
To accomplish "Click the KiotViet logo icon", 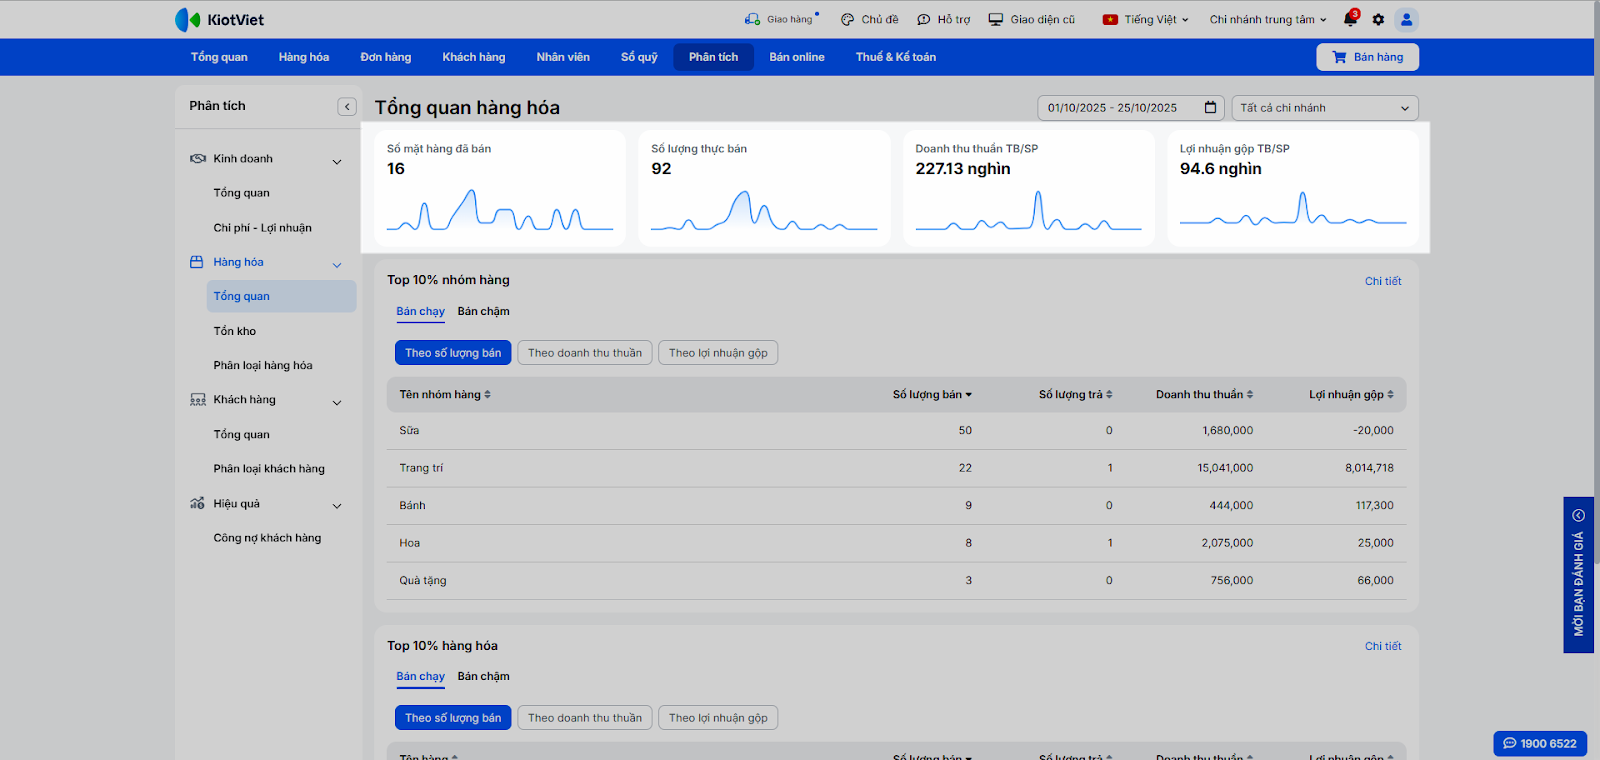I will 188,20.
